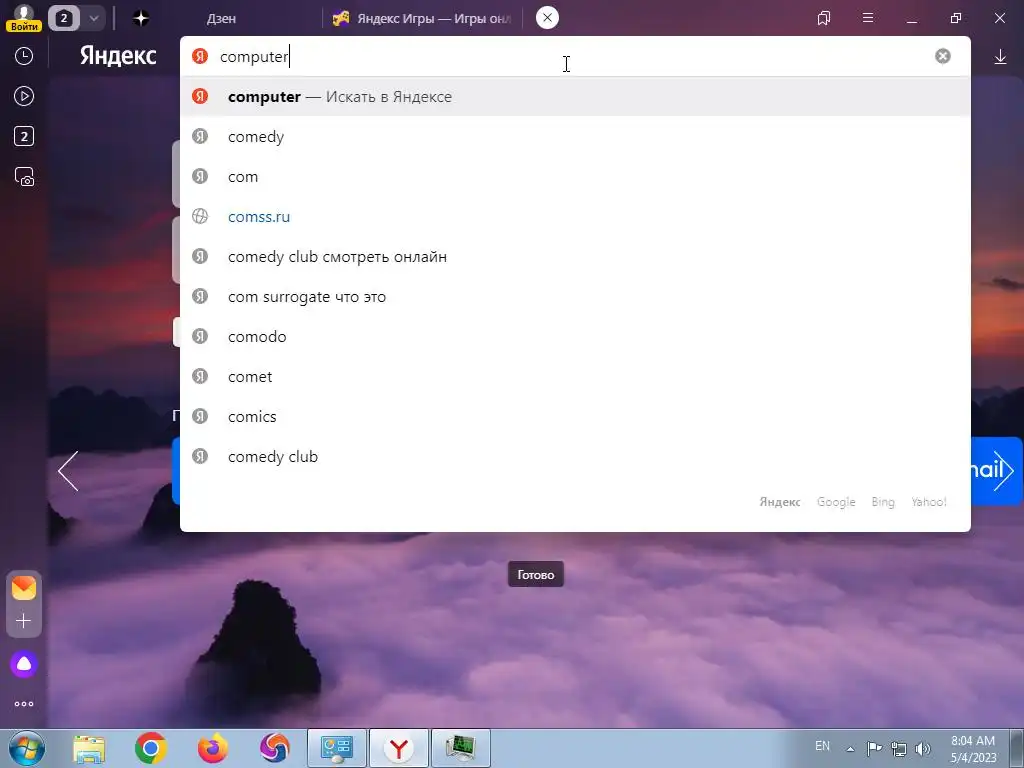This screenshot has height=768, width=1024.
Task: Open the monitor app taskbar icon
Action: pos(461,748)
